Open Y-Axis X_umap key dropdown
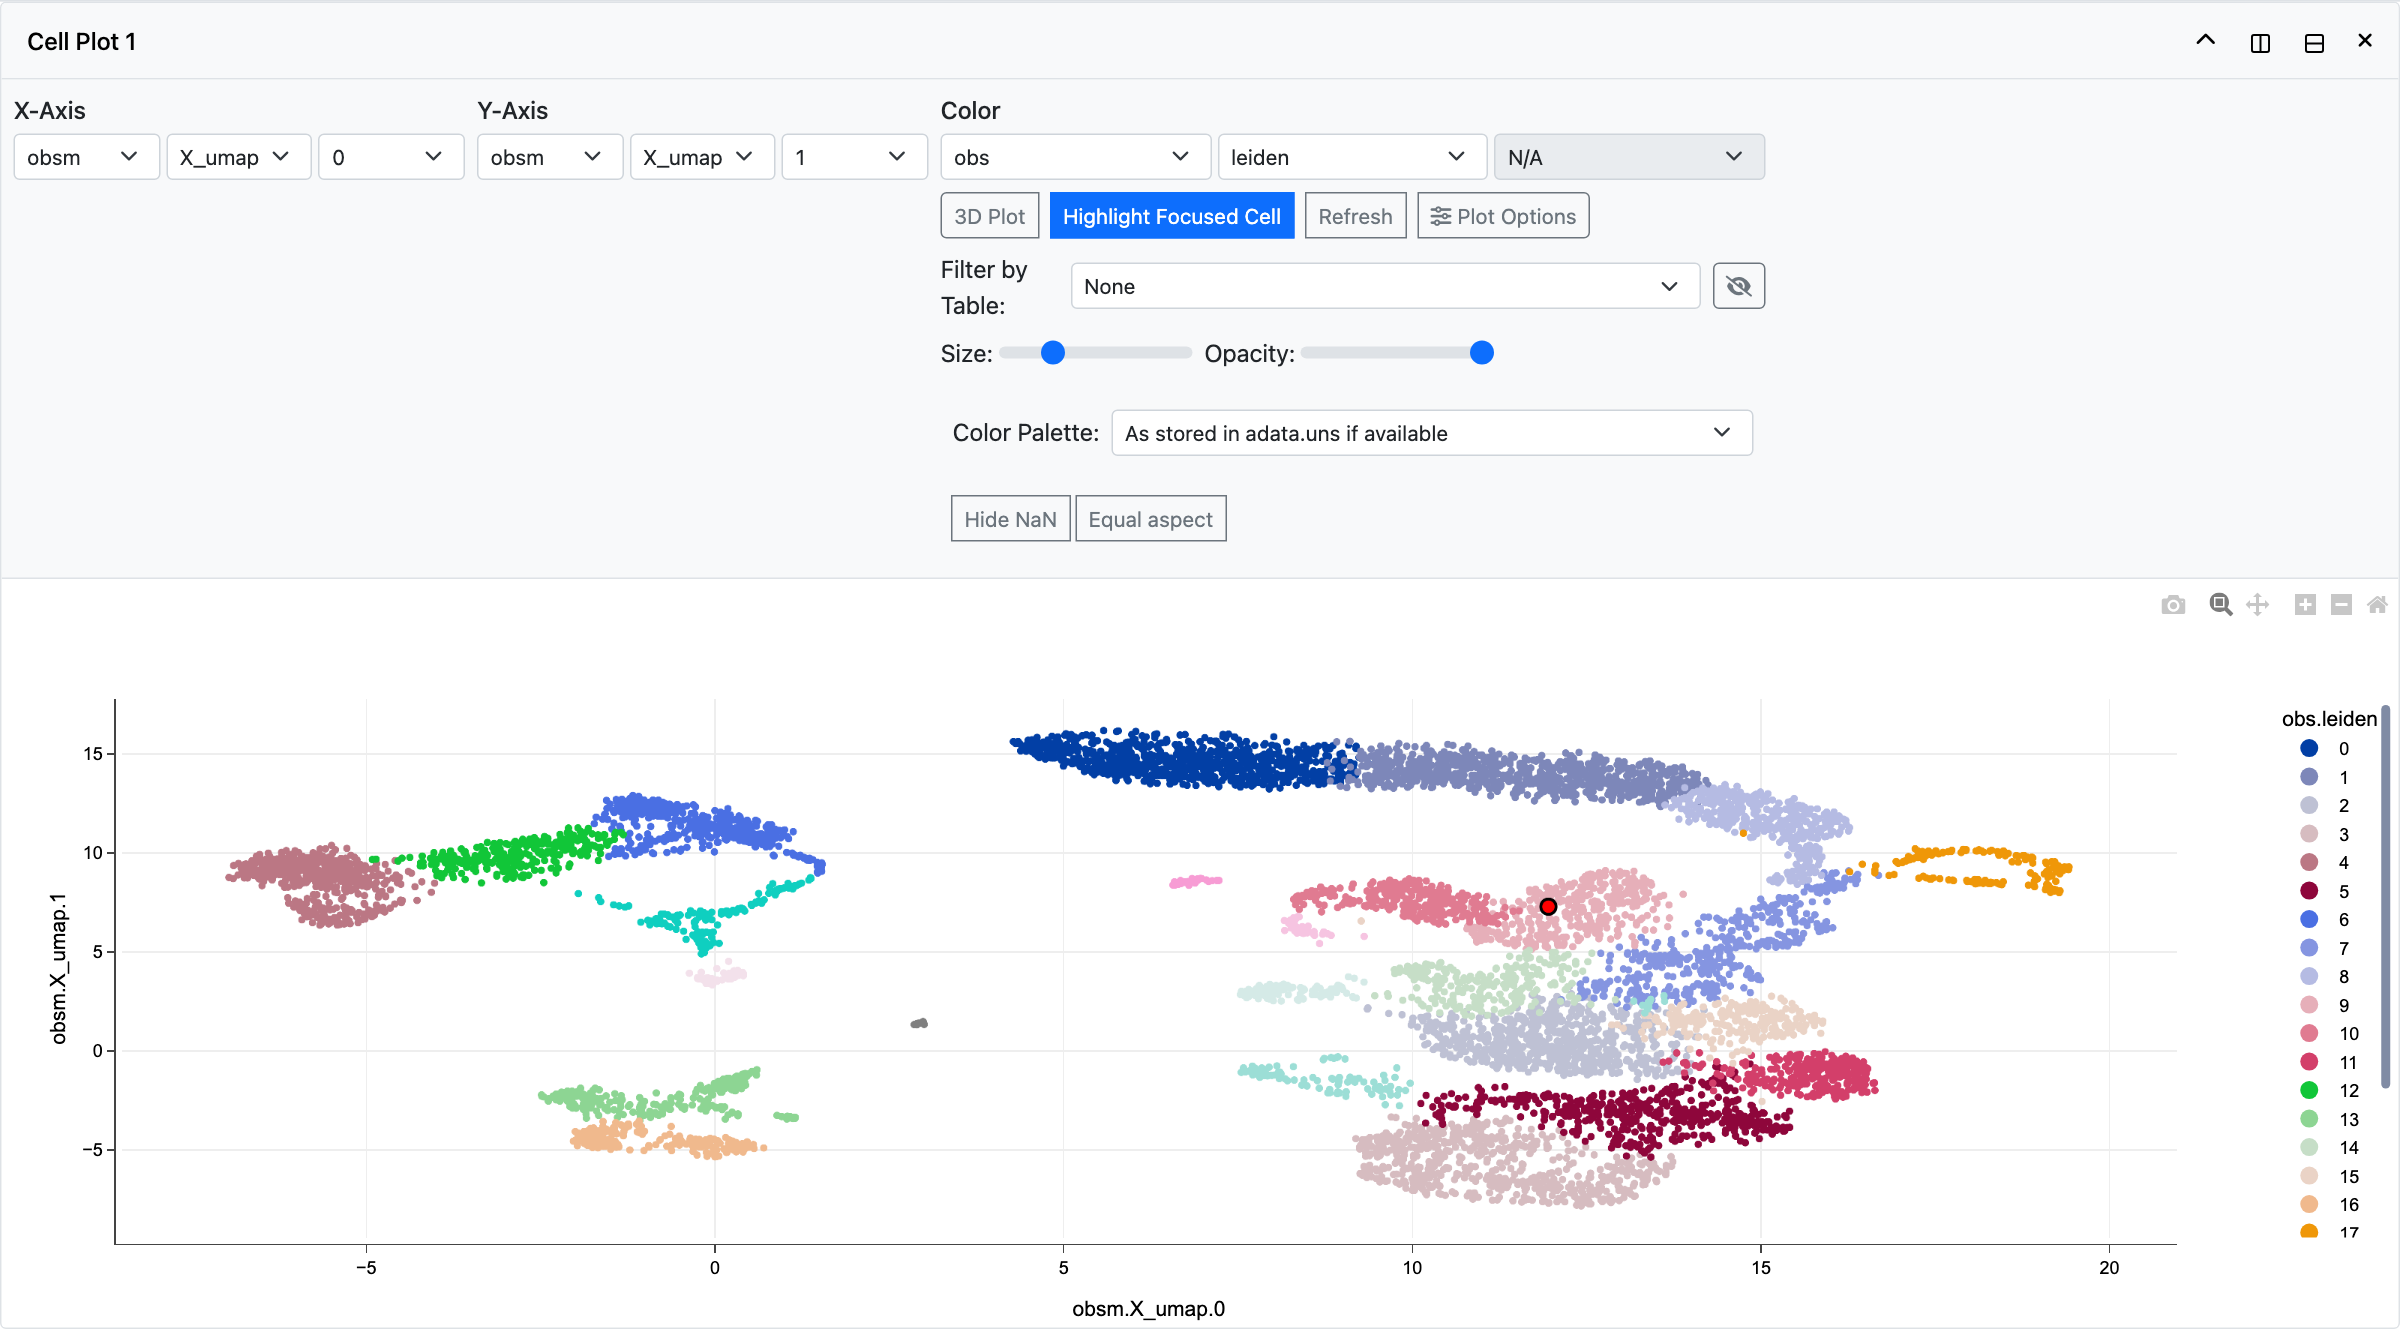 coord(702,157)
